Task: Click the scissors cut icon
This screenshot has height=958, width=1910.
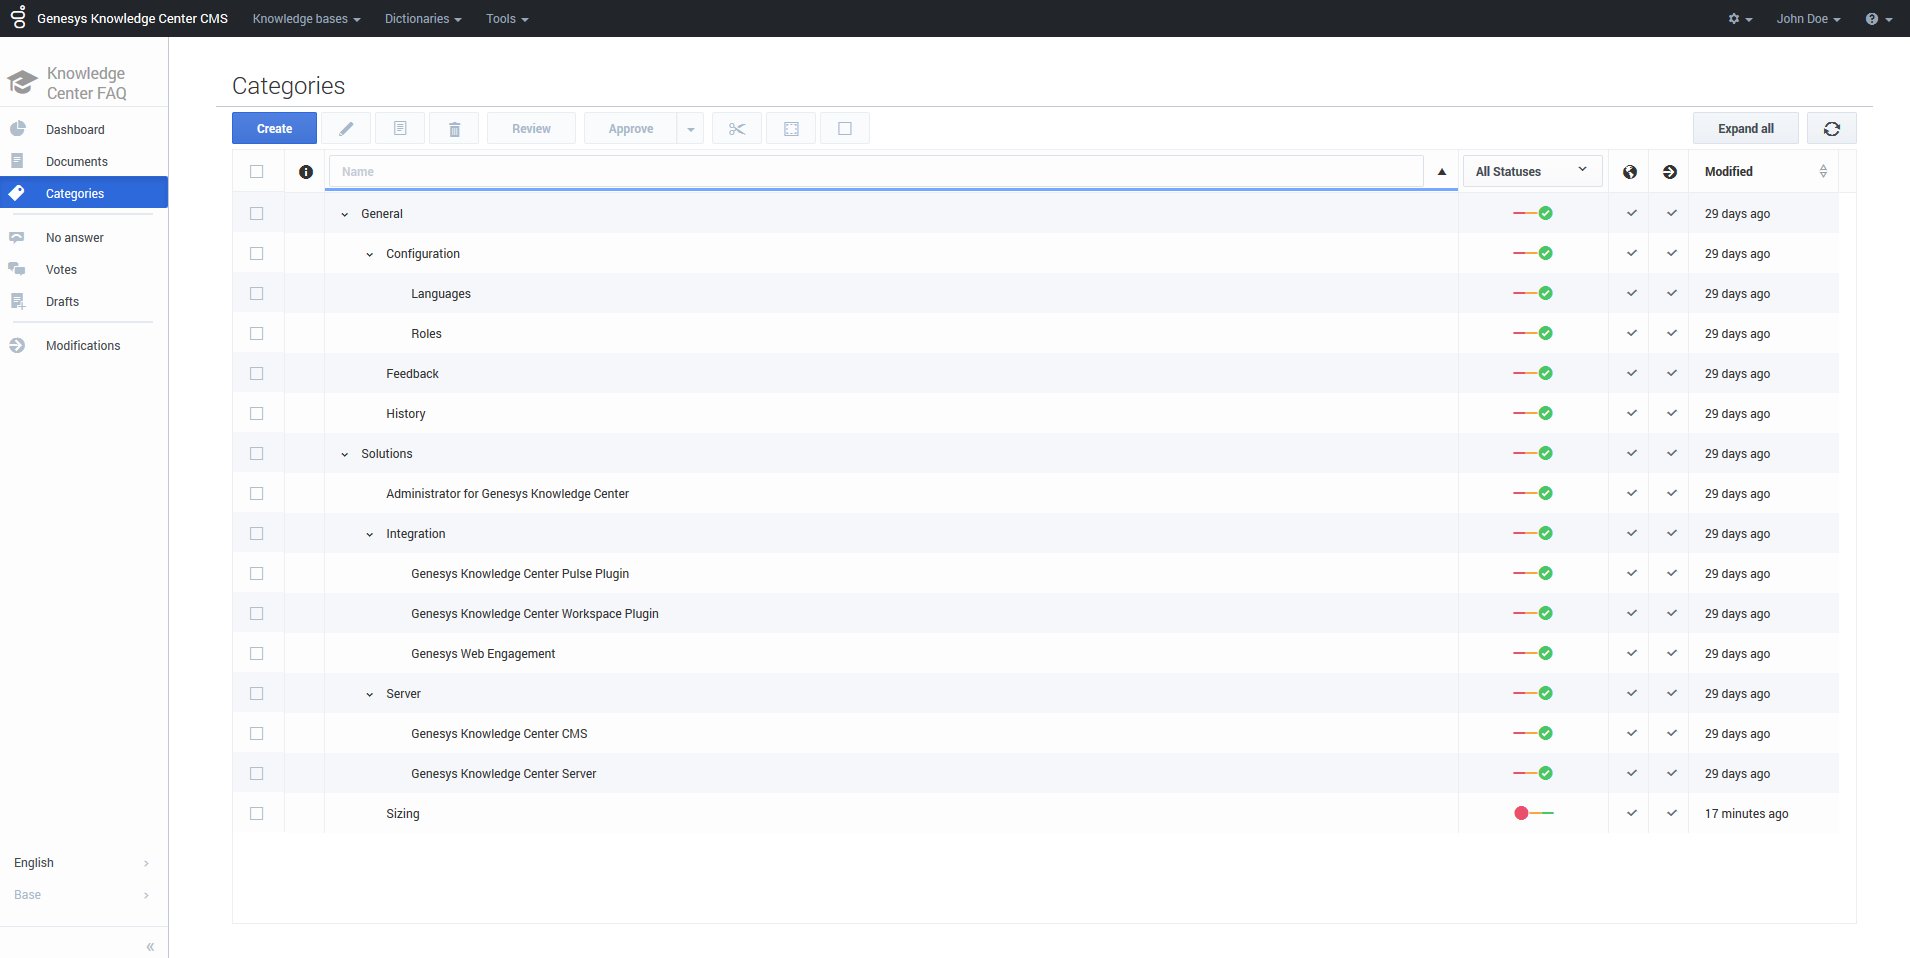Action: [x=737, y=129]
